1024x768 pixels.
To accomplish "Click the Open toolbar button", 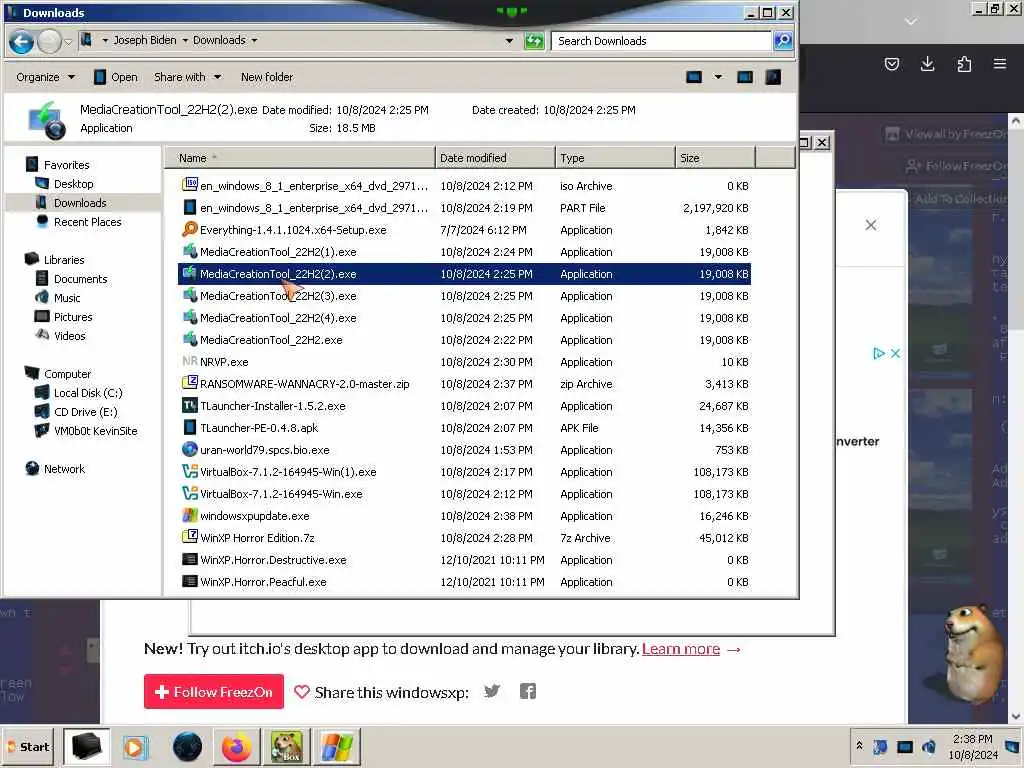I will 116,77.
